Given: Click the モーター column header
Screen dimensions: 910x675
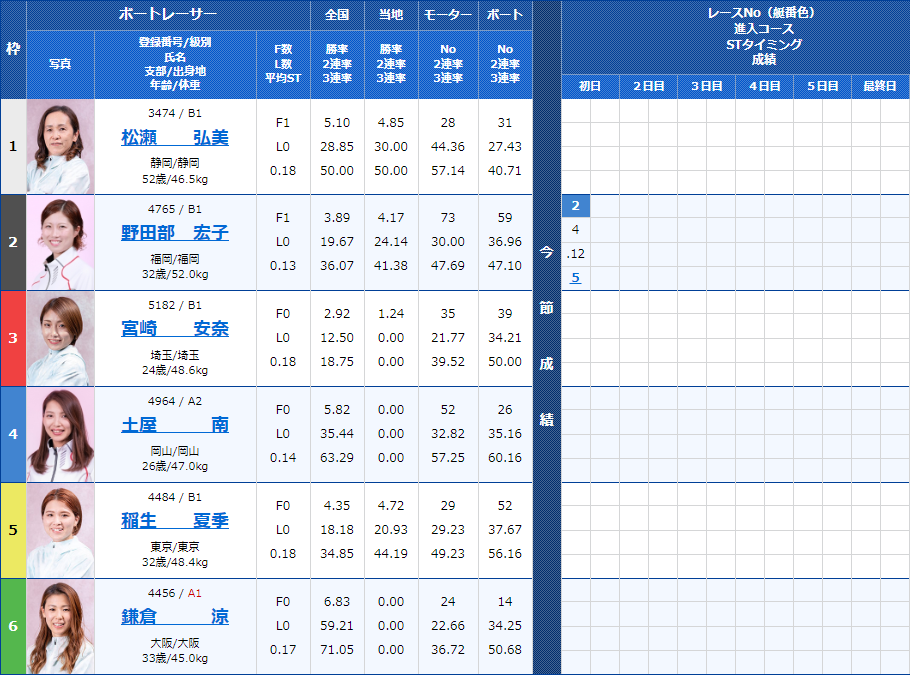Looking at the screenshot, I should click(448, 15).
